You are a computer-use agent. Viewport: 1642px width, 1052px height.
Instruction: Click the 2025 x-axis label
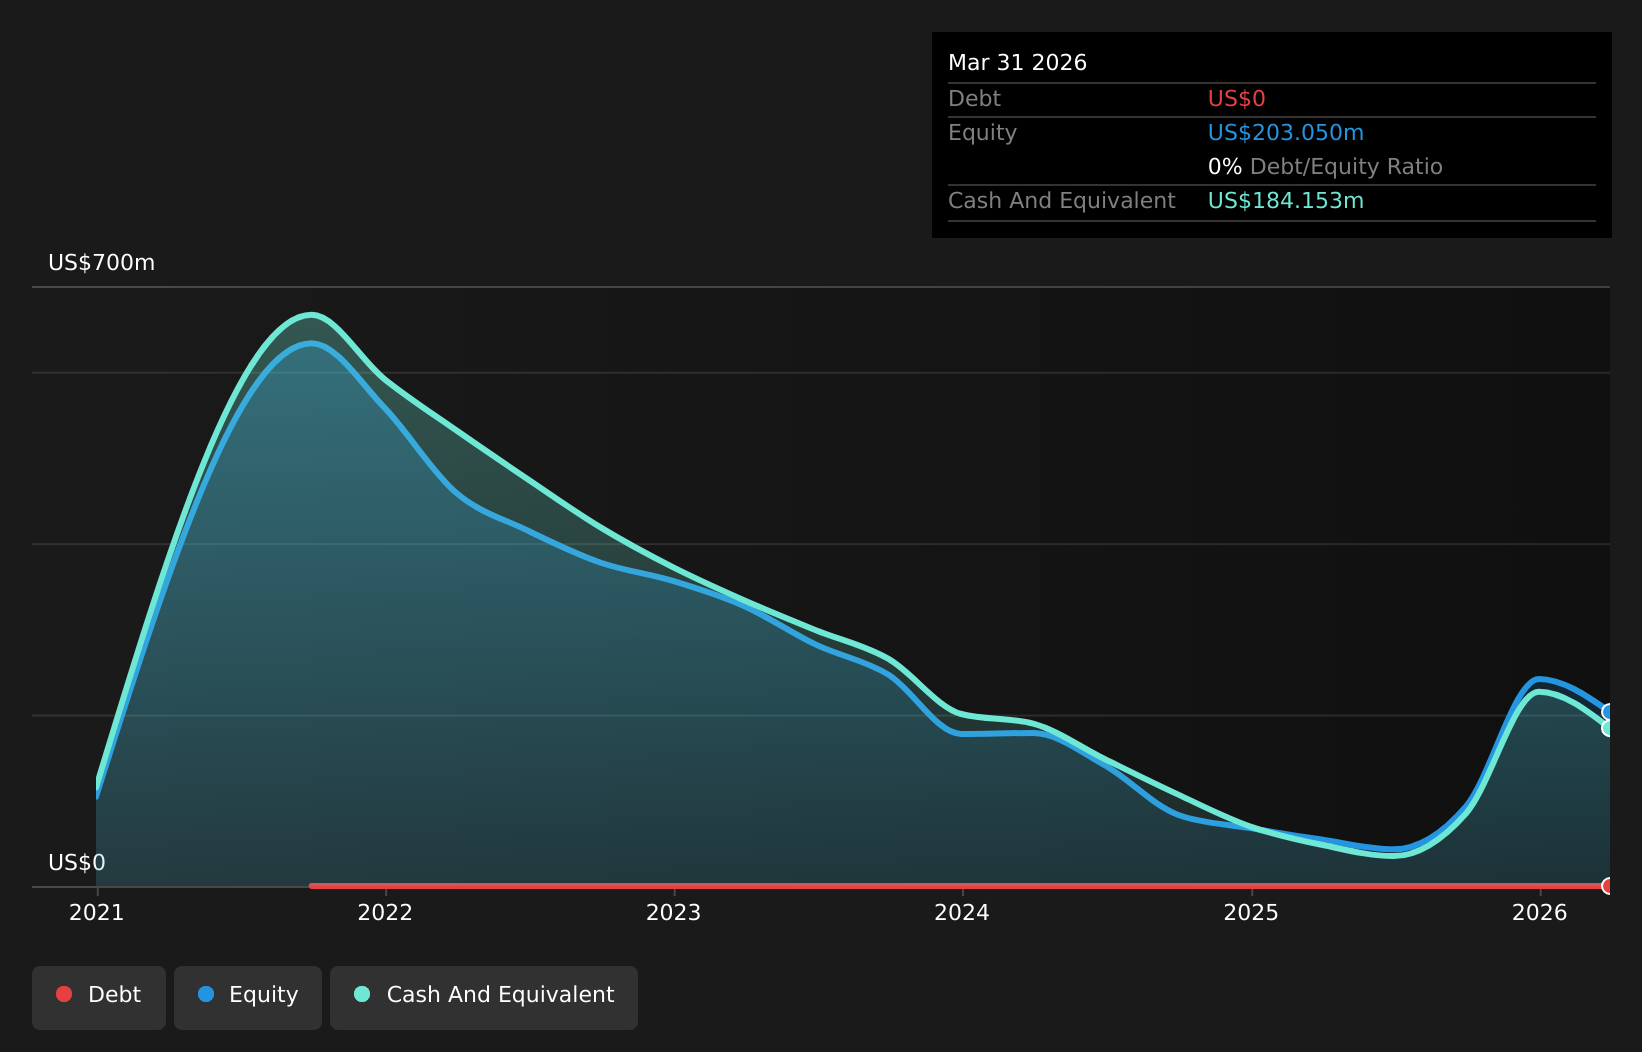1251,912
